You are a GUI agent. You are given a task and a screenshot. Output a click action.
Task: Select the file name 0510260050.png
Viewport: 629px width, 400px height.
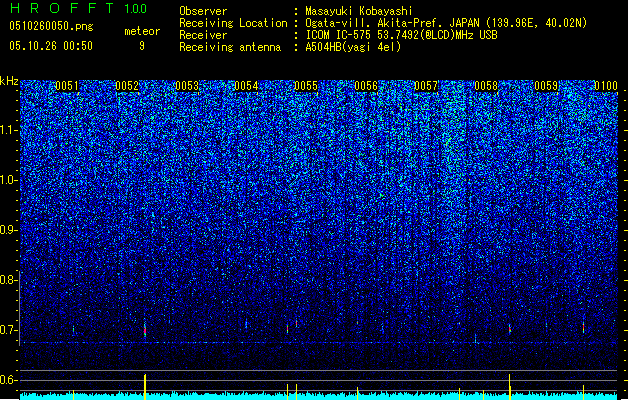pyautogui.click(x=51, y=26)
